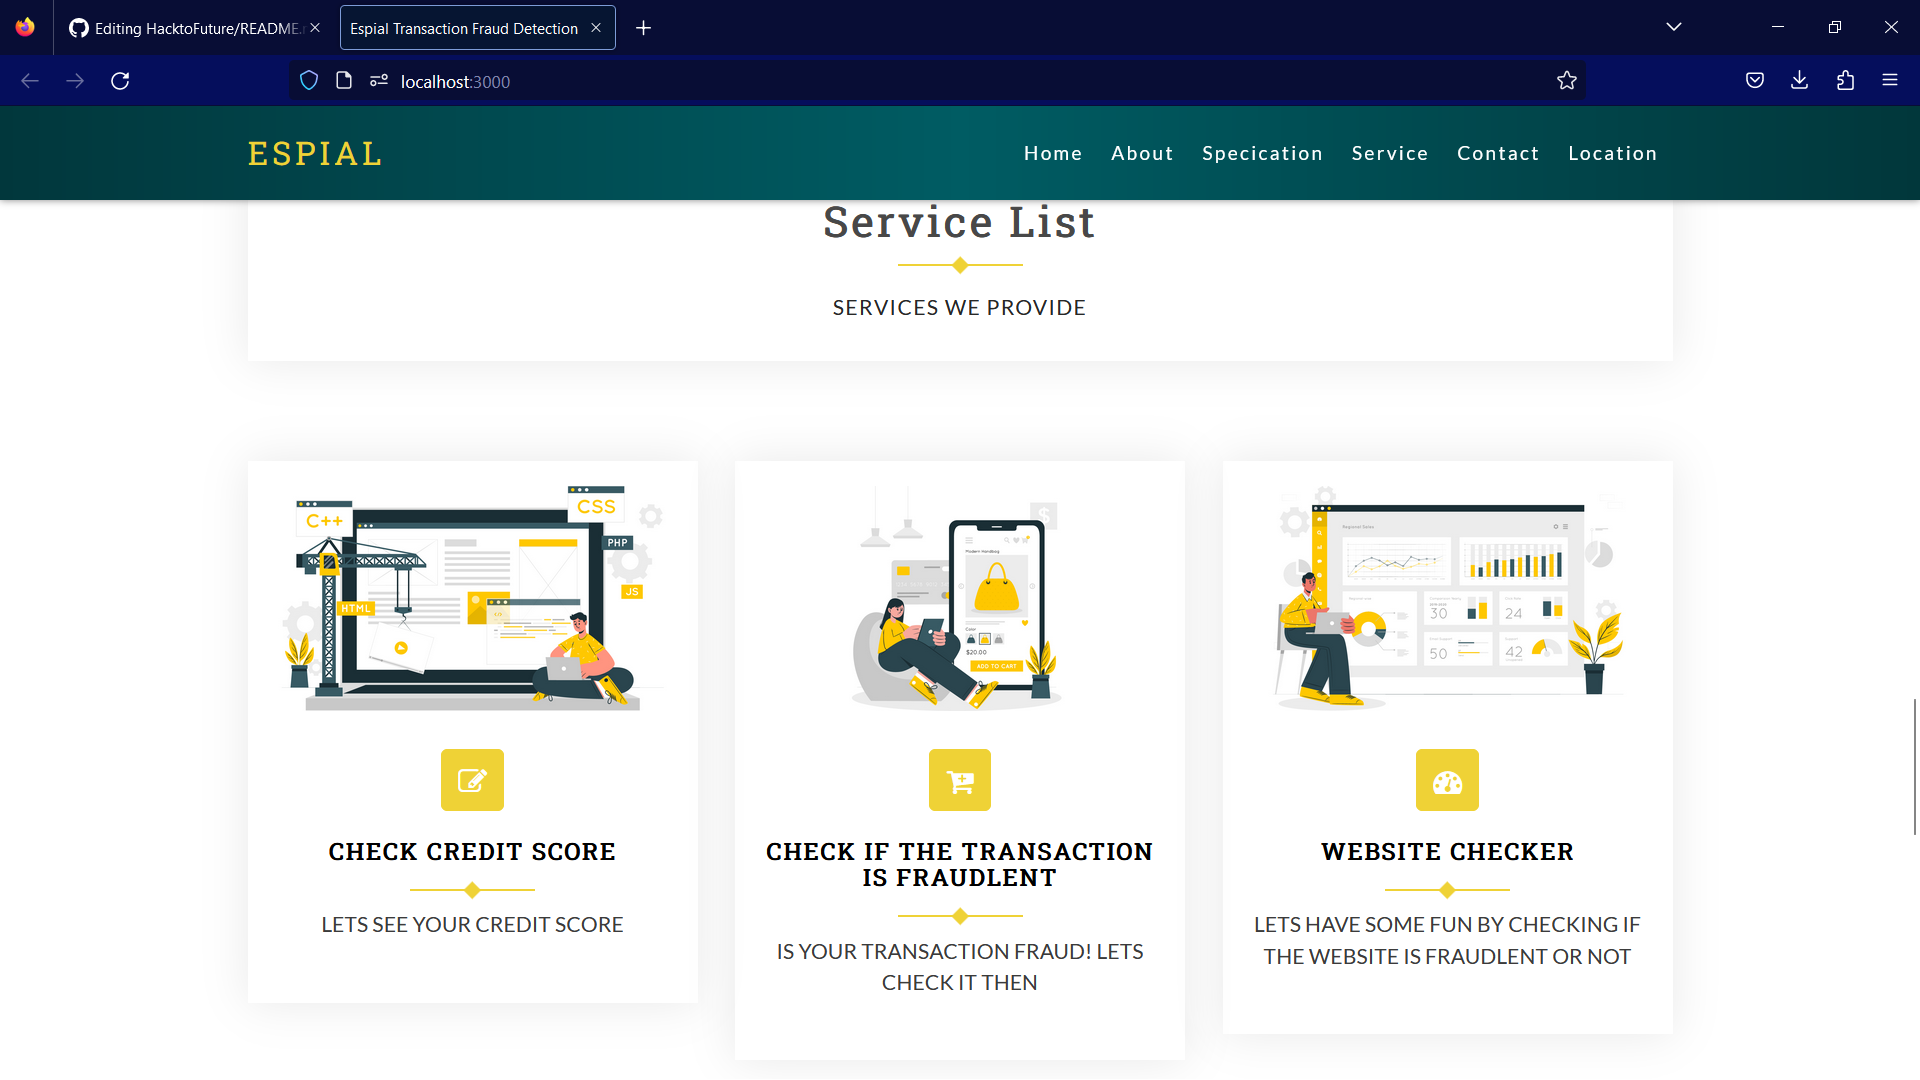1920x1080 pixels.
Task: Go to the Location section
Action: 1613,153
